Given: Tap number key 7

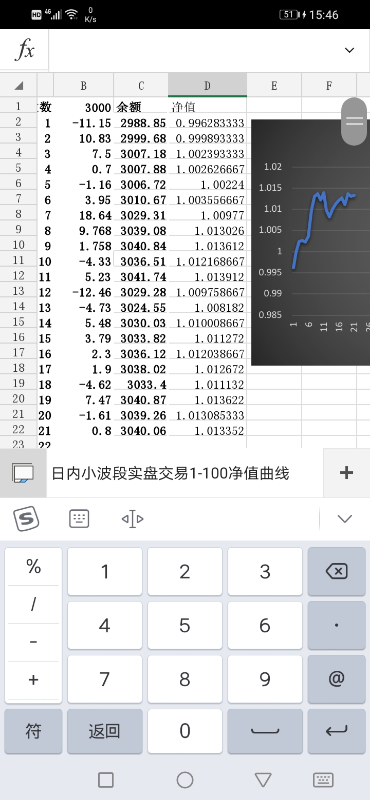Looking at the screenshot, I should pos(105,679).
